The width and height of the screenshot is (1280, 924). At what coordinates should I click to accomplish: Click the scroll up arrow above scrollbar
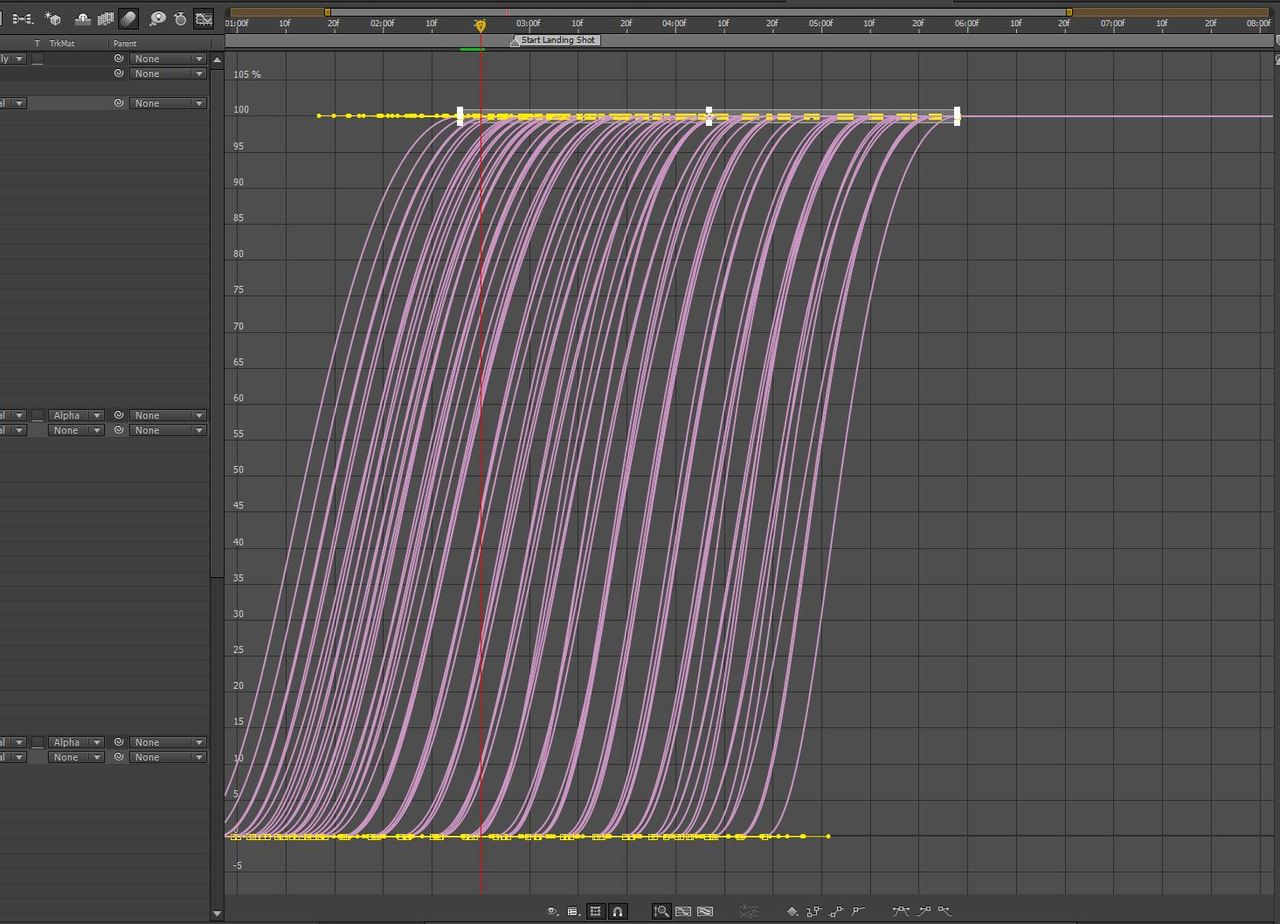pyautogui.click(x=216, y=59)
